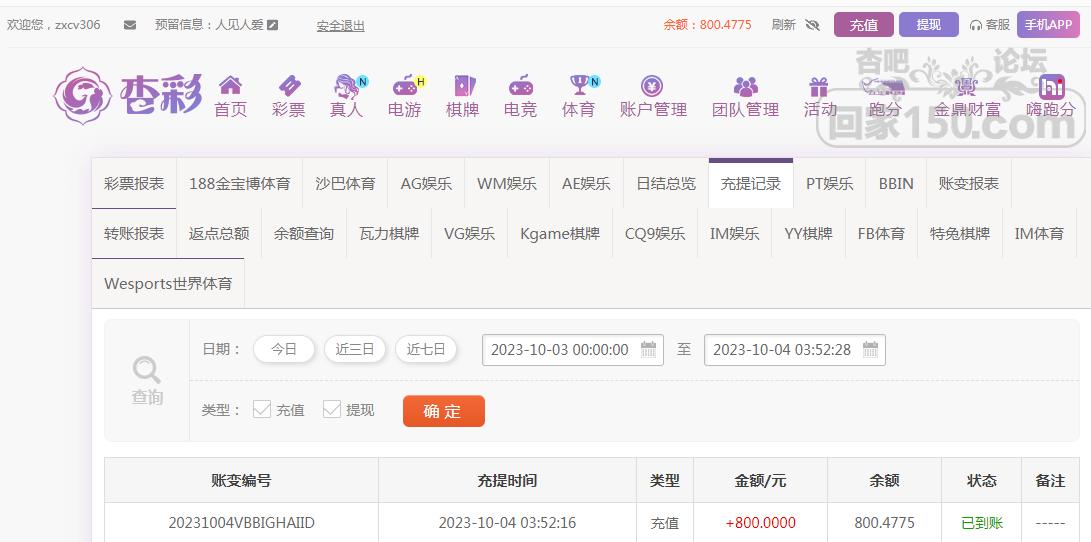Open the 电游 gamepad icon
Viewport: 1091px width, 542px height.
(x=405, y=86)
